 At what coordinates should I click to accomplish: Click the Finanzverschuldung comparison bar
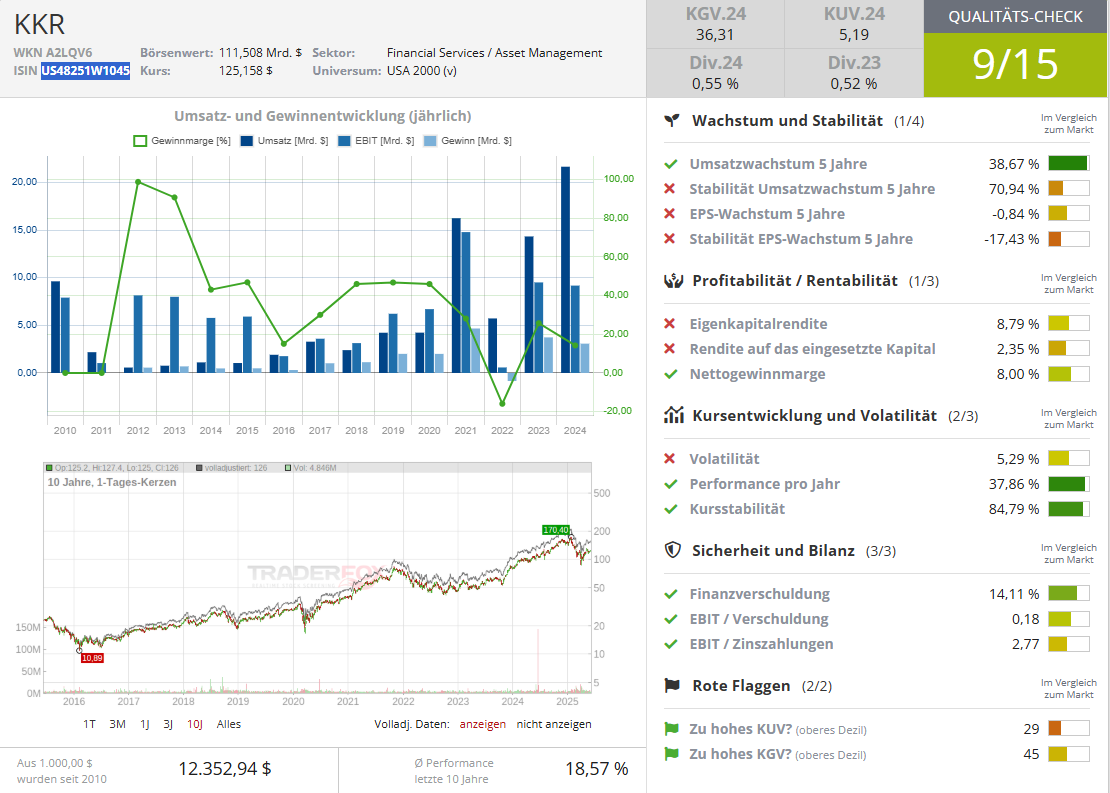pos(1068,593)
